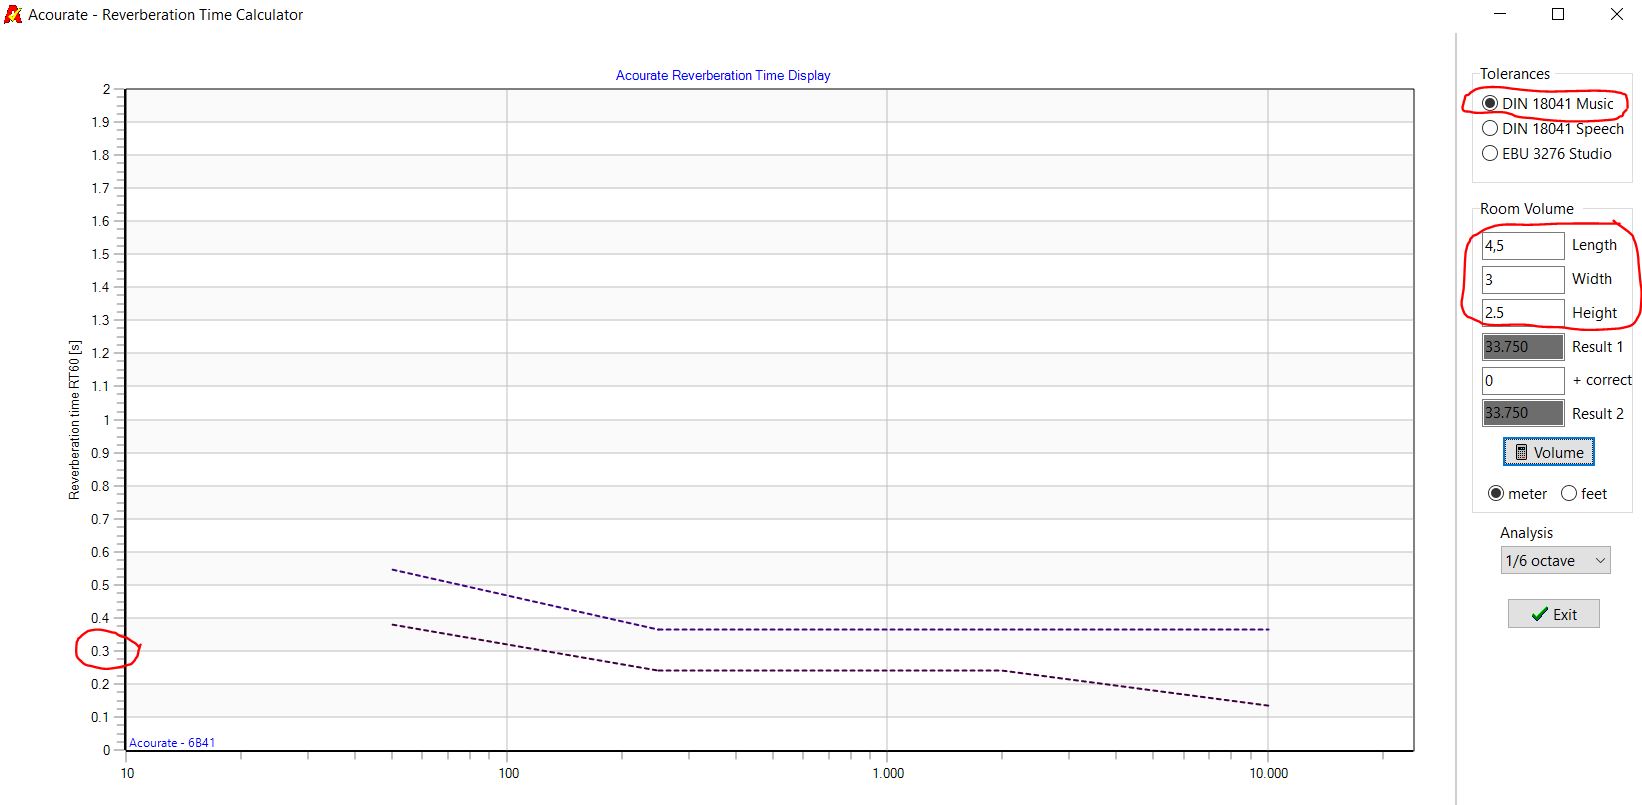Click the '100' frequency axis label
The width and height of the screenshot is (1642, 805).
point(509,773)
